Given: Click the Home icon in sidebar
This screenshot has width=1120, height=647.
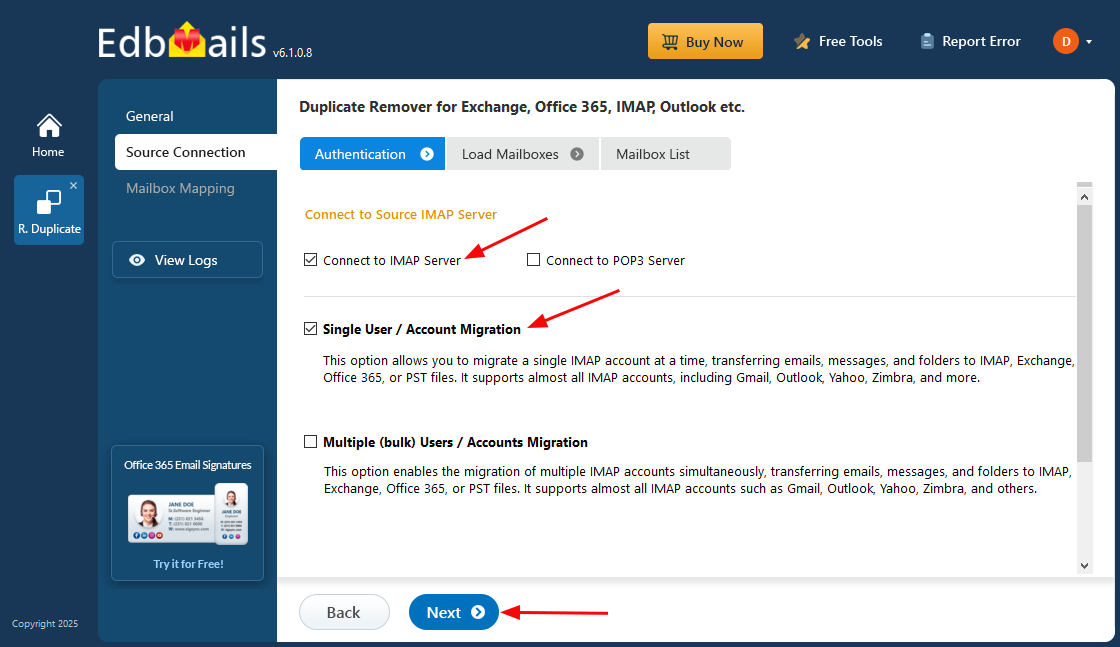Looking at the screenshot, I should [48, 126].
